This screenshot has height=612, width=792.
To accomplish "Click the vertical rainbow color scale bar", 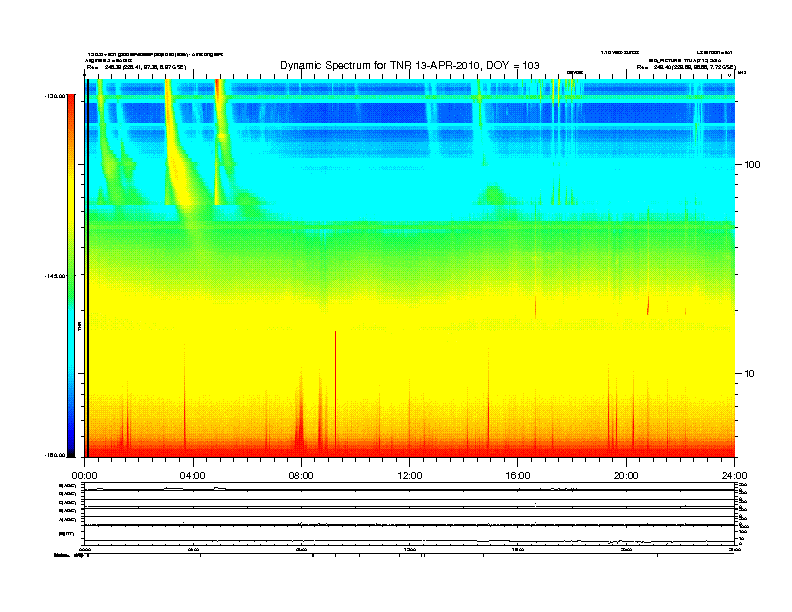I will pyautogui.click(x=71, y=276).
